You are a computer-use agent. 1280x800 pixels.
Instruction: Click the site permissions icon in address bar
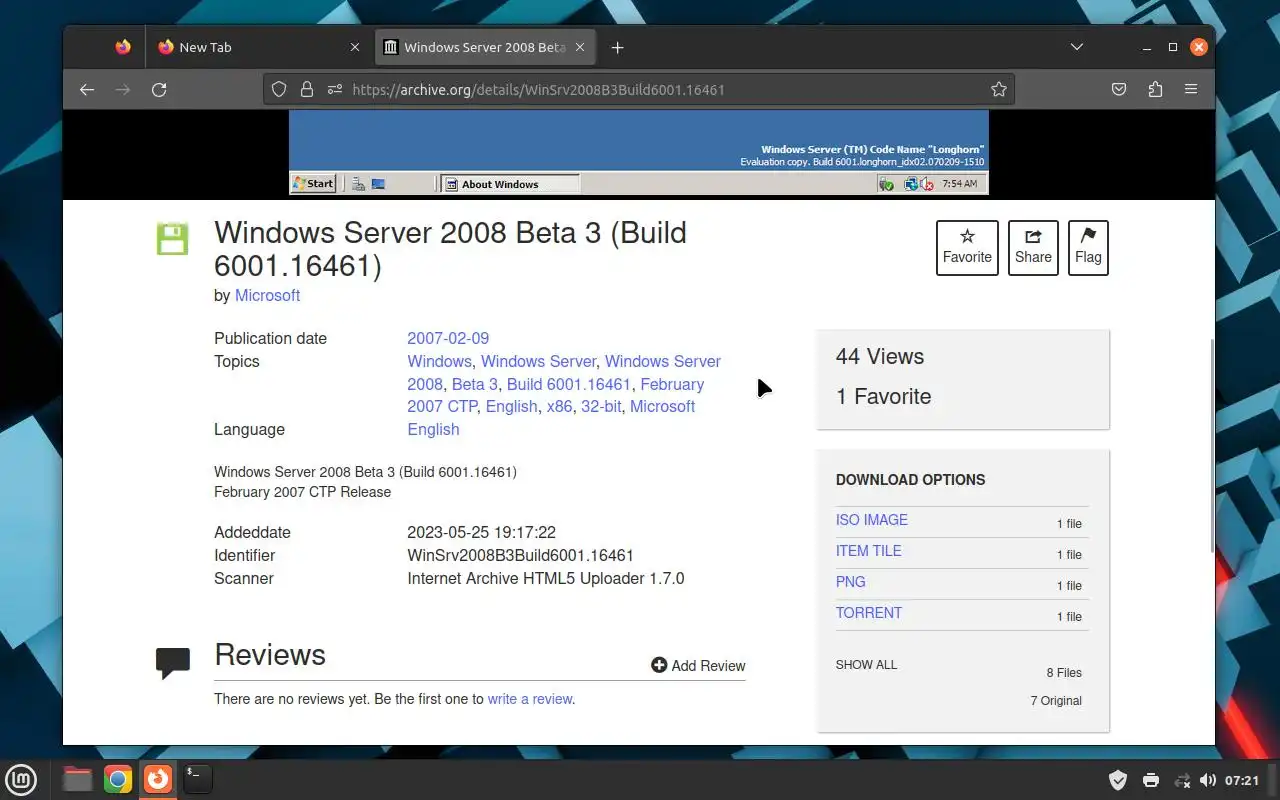tap(334, 89)
